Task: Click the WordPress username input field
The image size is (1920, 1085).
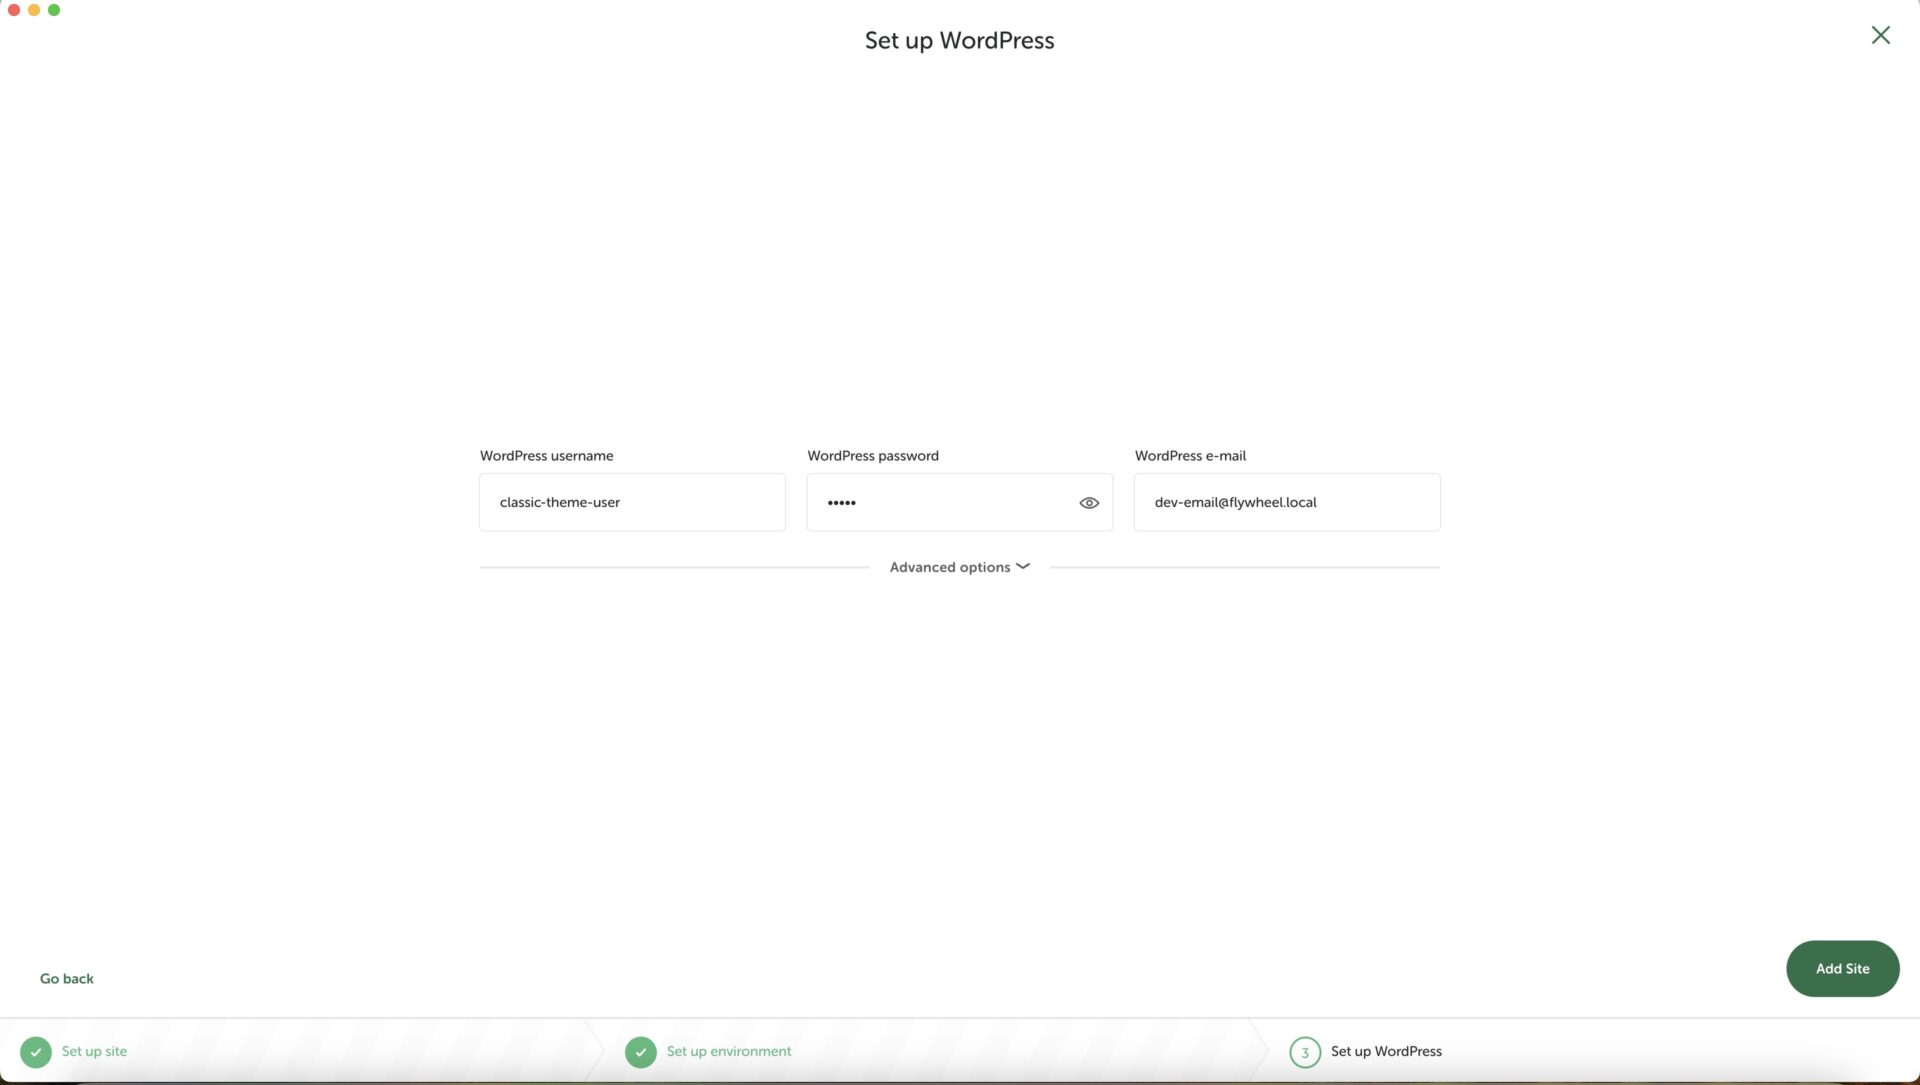Action: point(632,502)
